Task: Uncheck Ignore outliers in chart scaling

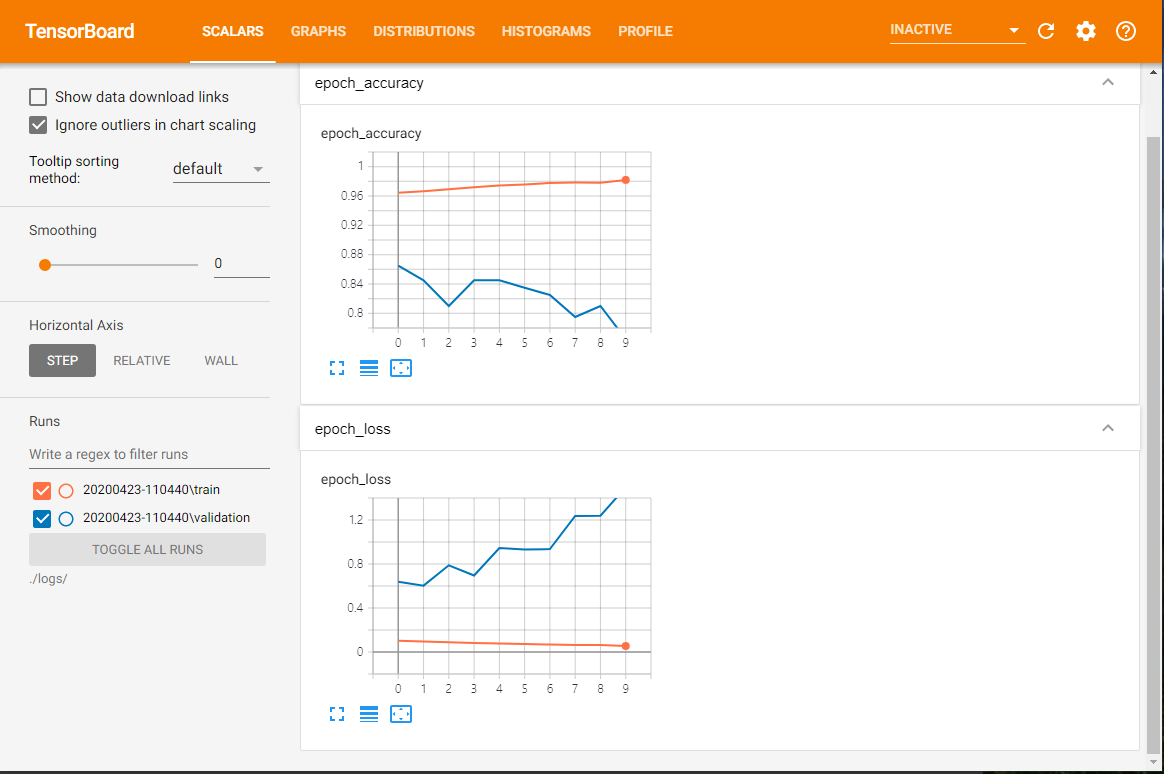Action: (38, 125)
